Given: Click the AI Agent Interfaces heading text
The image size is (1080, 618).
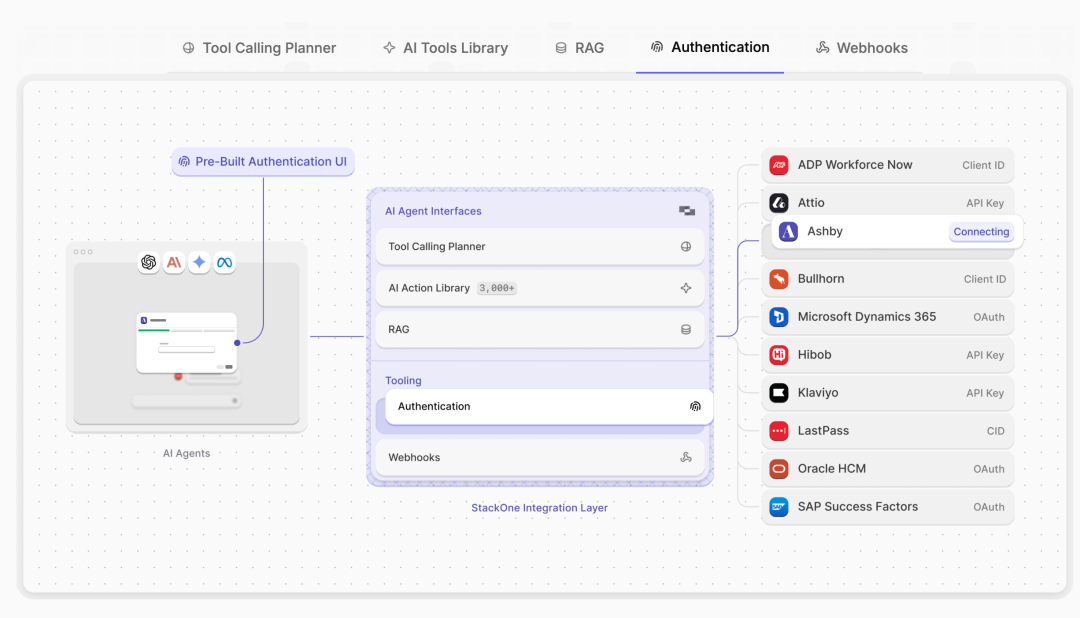Looking at the screenshot, I should pyautogui.click(x=433, y=211).
